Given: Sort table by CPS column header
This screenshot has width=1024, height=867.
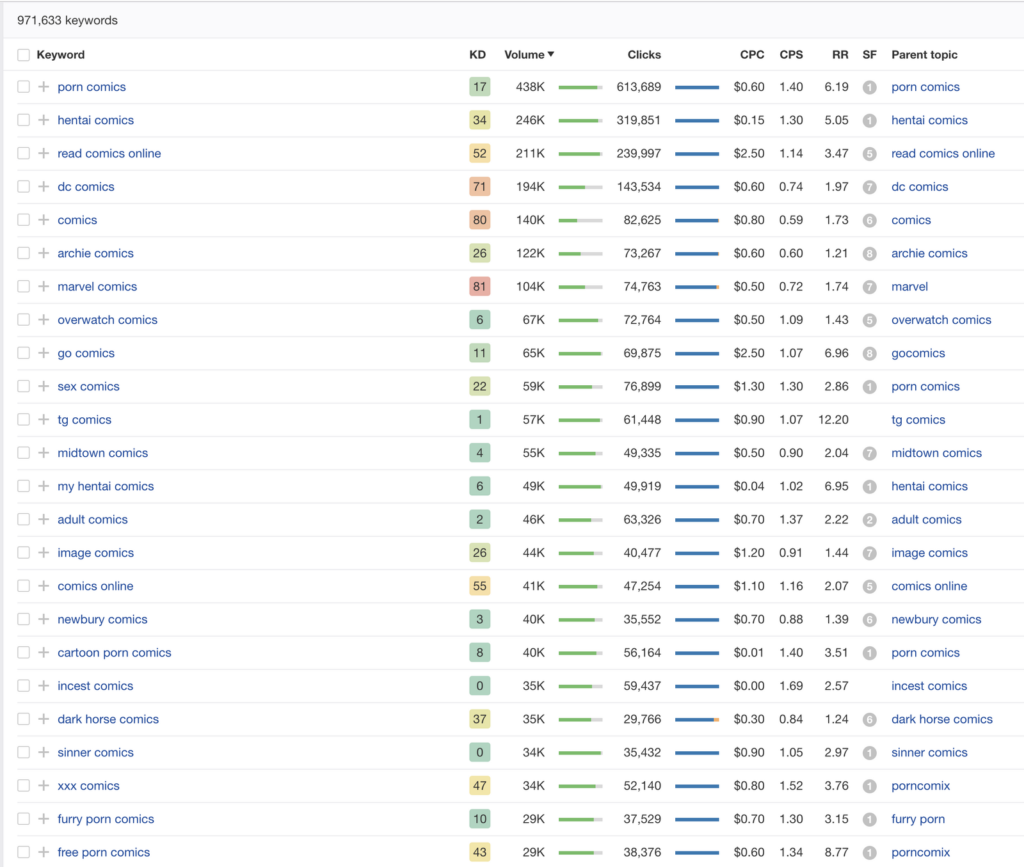Looking at the screenshot, I should (x=791, y=55).
